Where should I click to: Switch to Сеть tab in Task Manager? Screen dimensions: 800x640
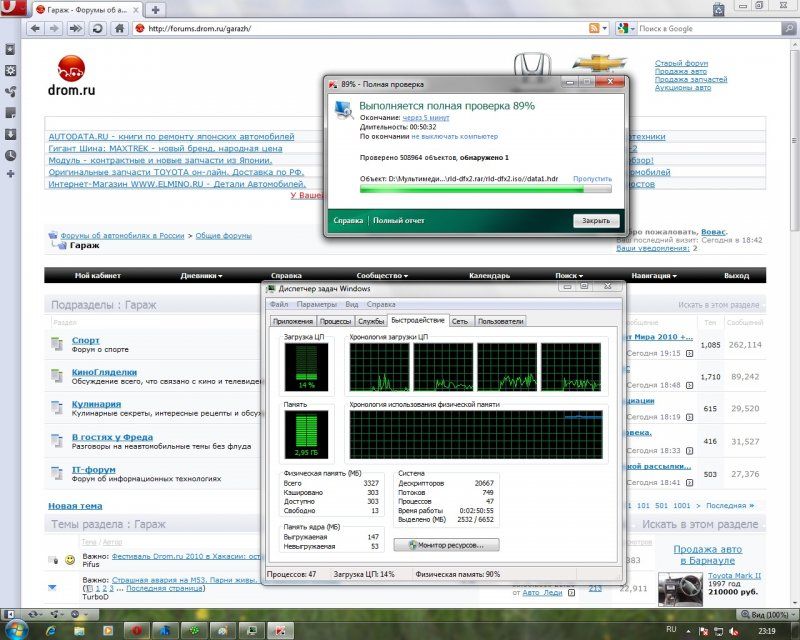coord(460,322)
